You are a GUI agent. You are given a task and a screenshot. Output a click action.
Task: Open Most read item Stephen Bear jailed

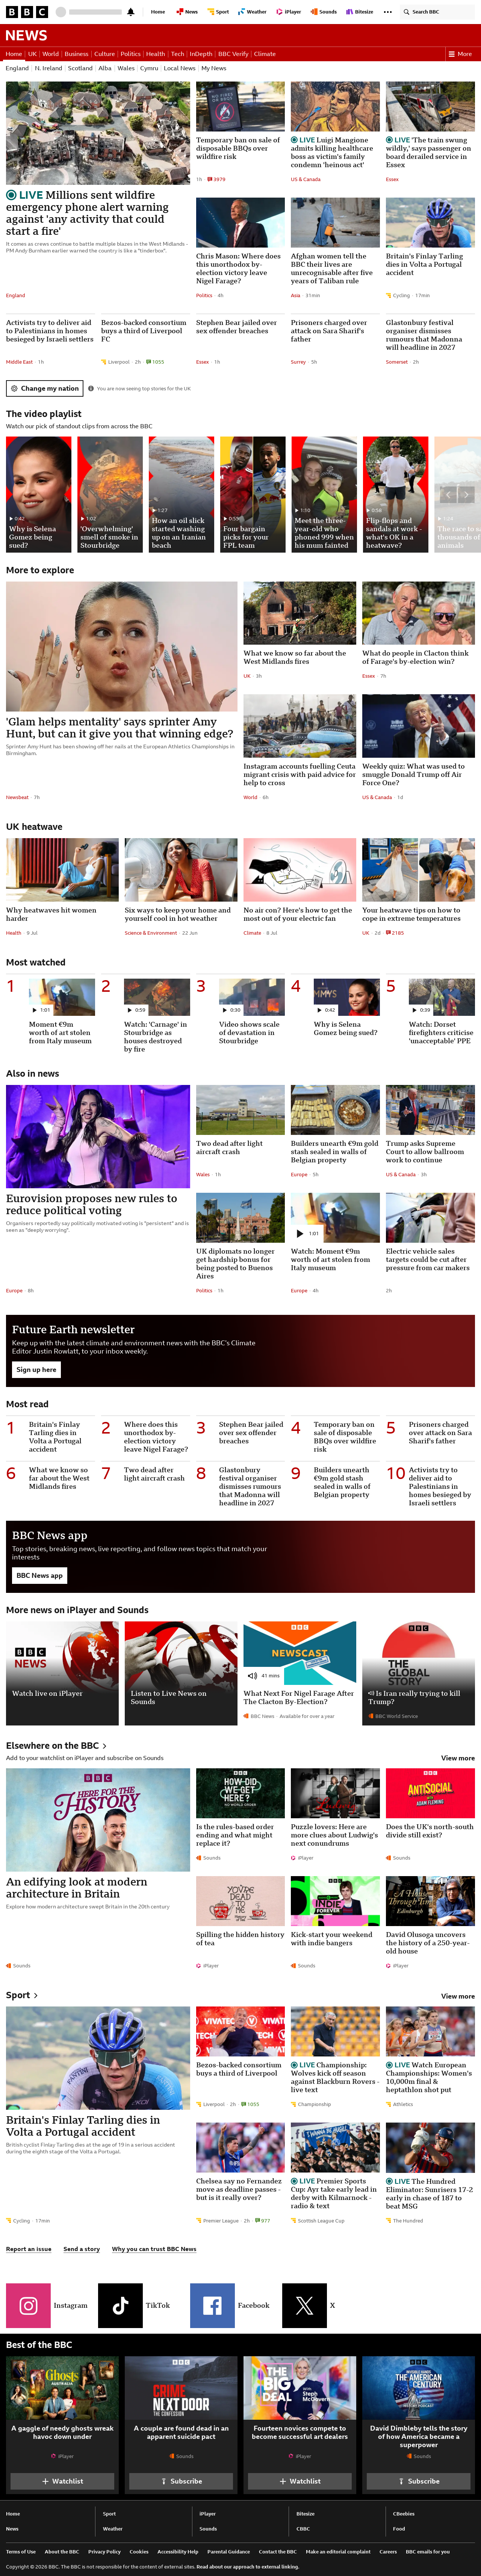click(x=251, y=1432)
